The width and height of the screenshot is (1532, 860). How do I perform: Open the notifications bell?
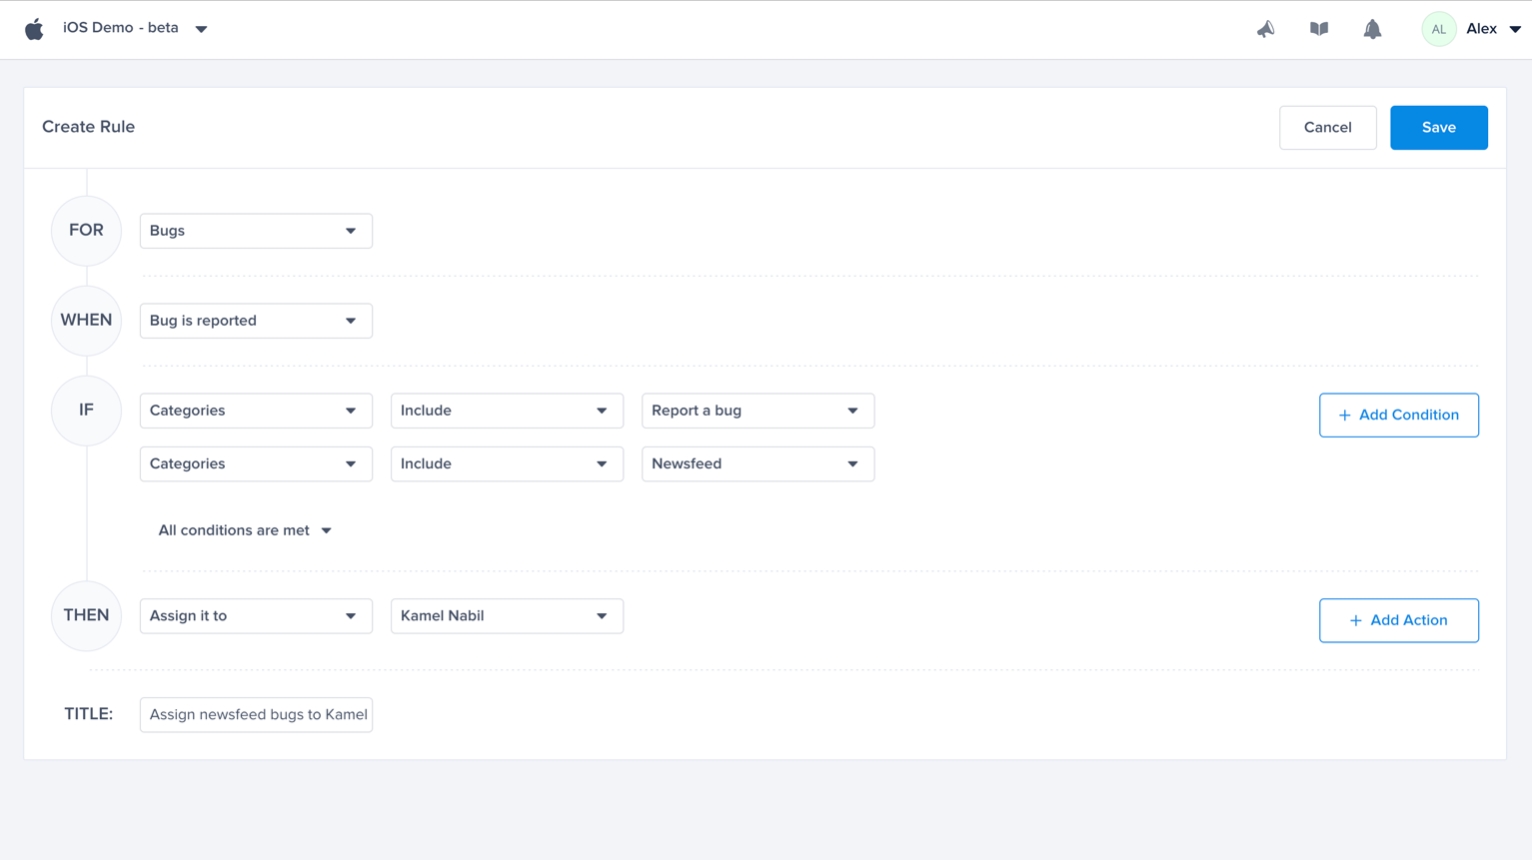click(1372, 29)
